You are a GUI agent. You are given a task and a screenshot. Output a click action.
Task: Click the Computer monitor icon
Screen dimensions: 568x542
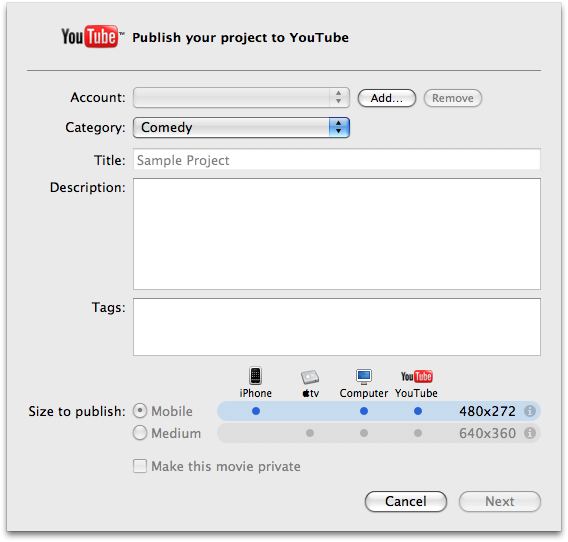pos(364,377)
